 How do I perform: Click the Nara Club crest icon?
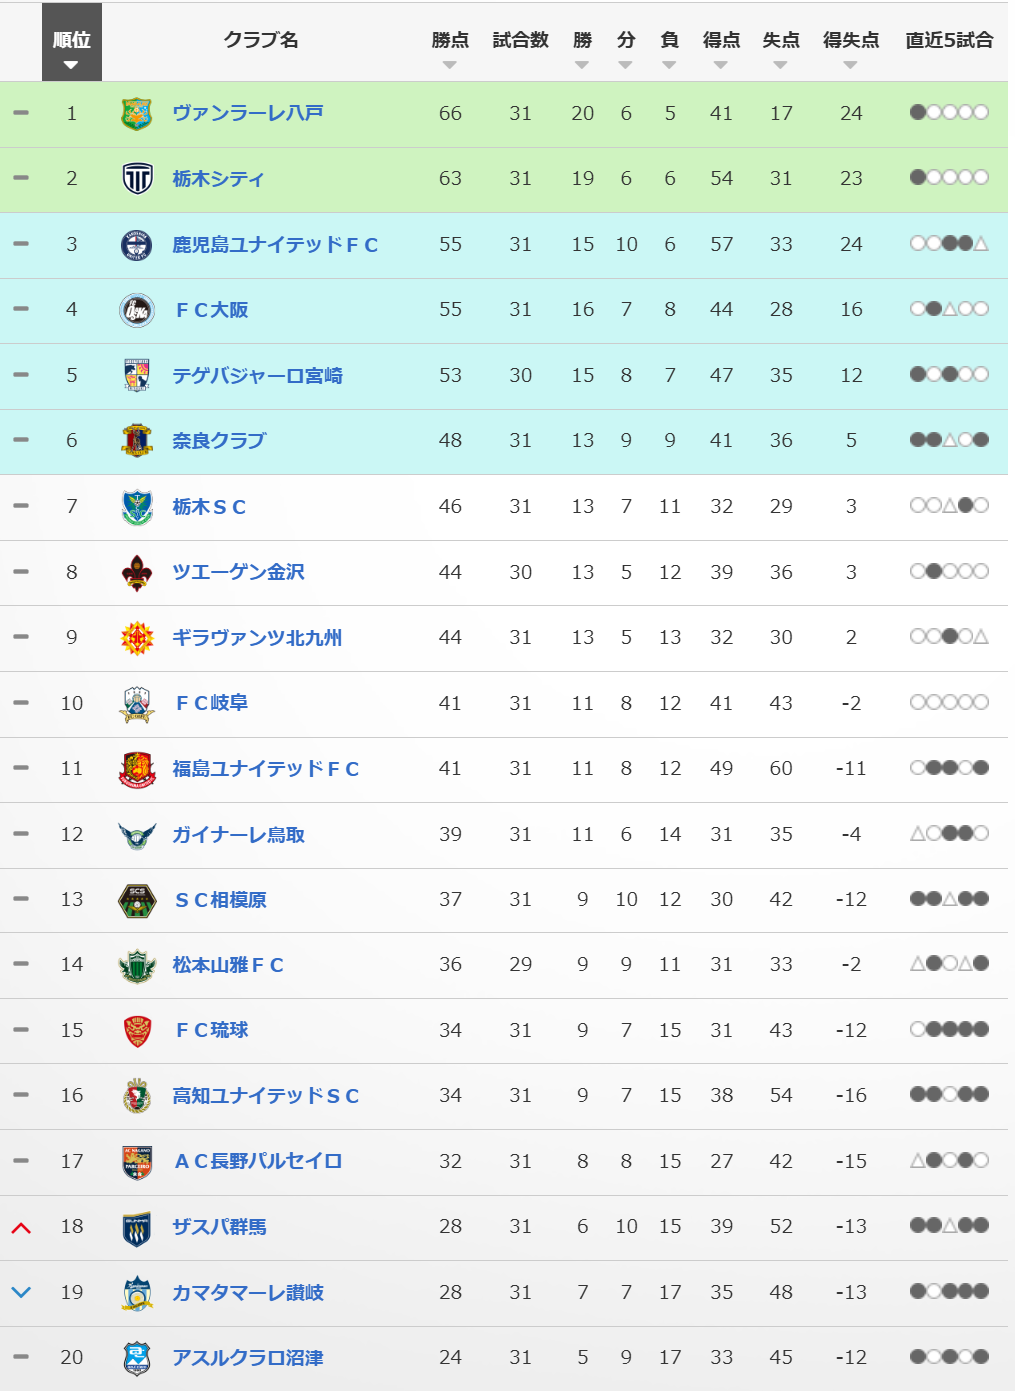coord(136,441)
